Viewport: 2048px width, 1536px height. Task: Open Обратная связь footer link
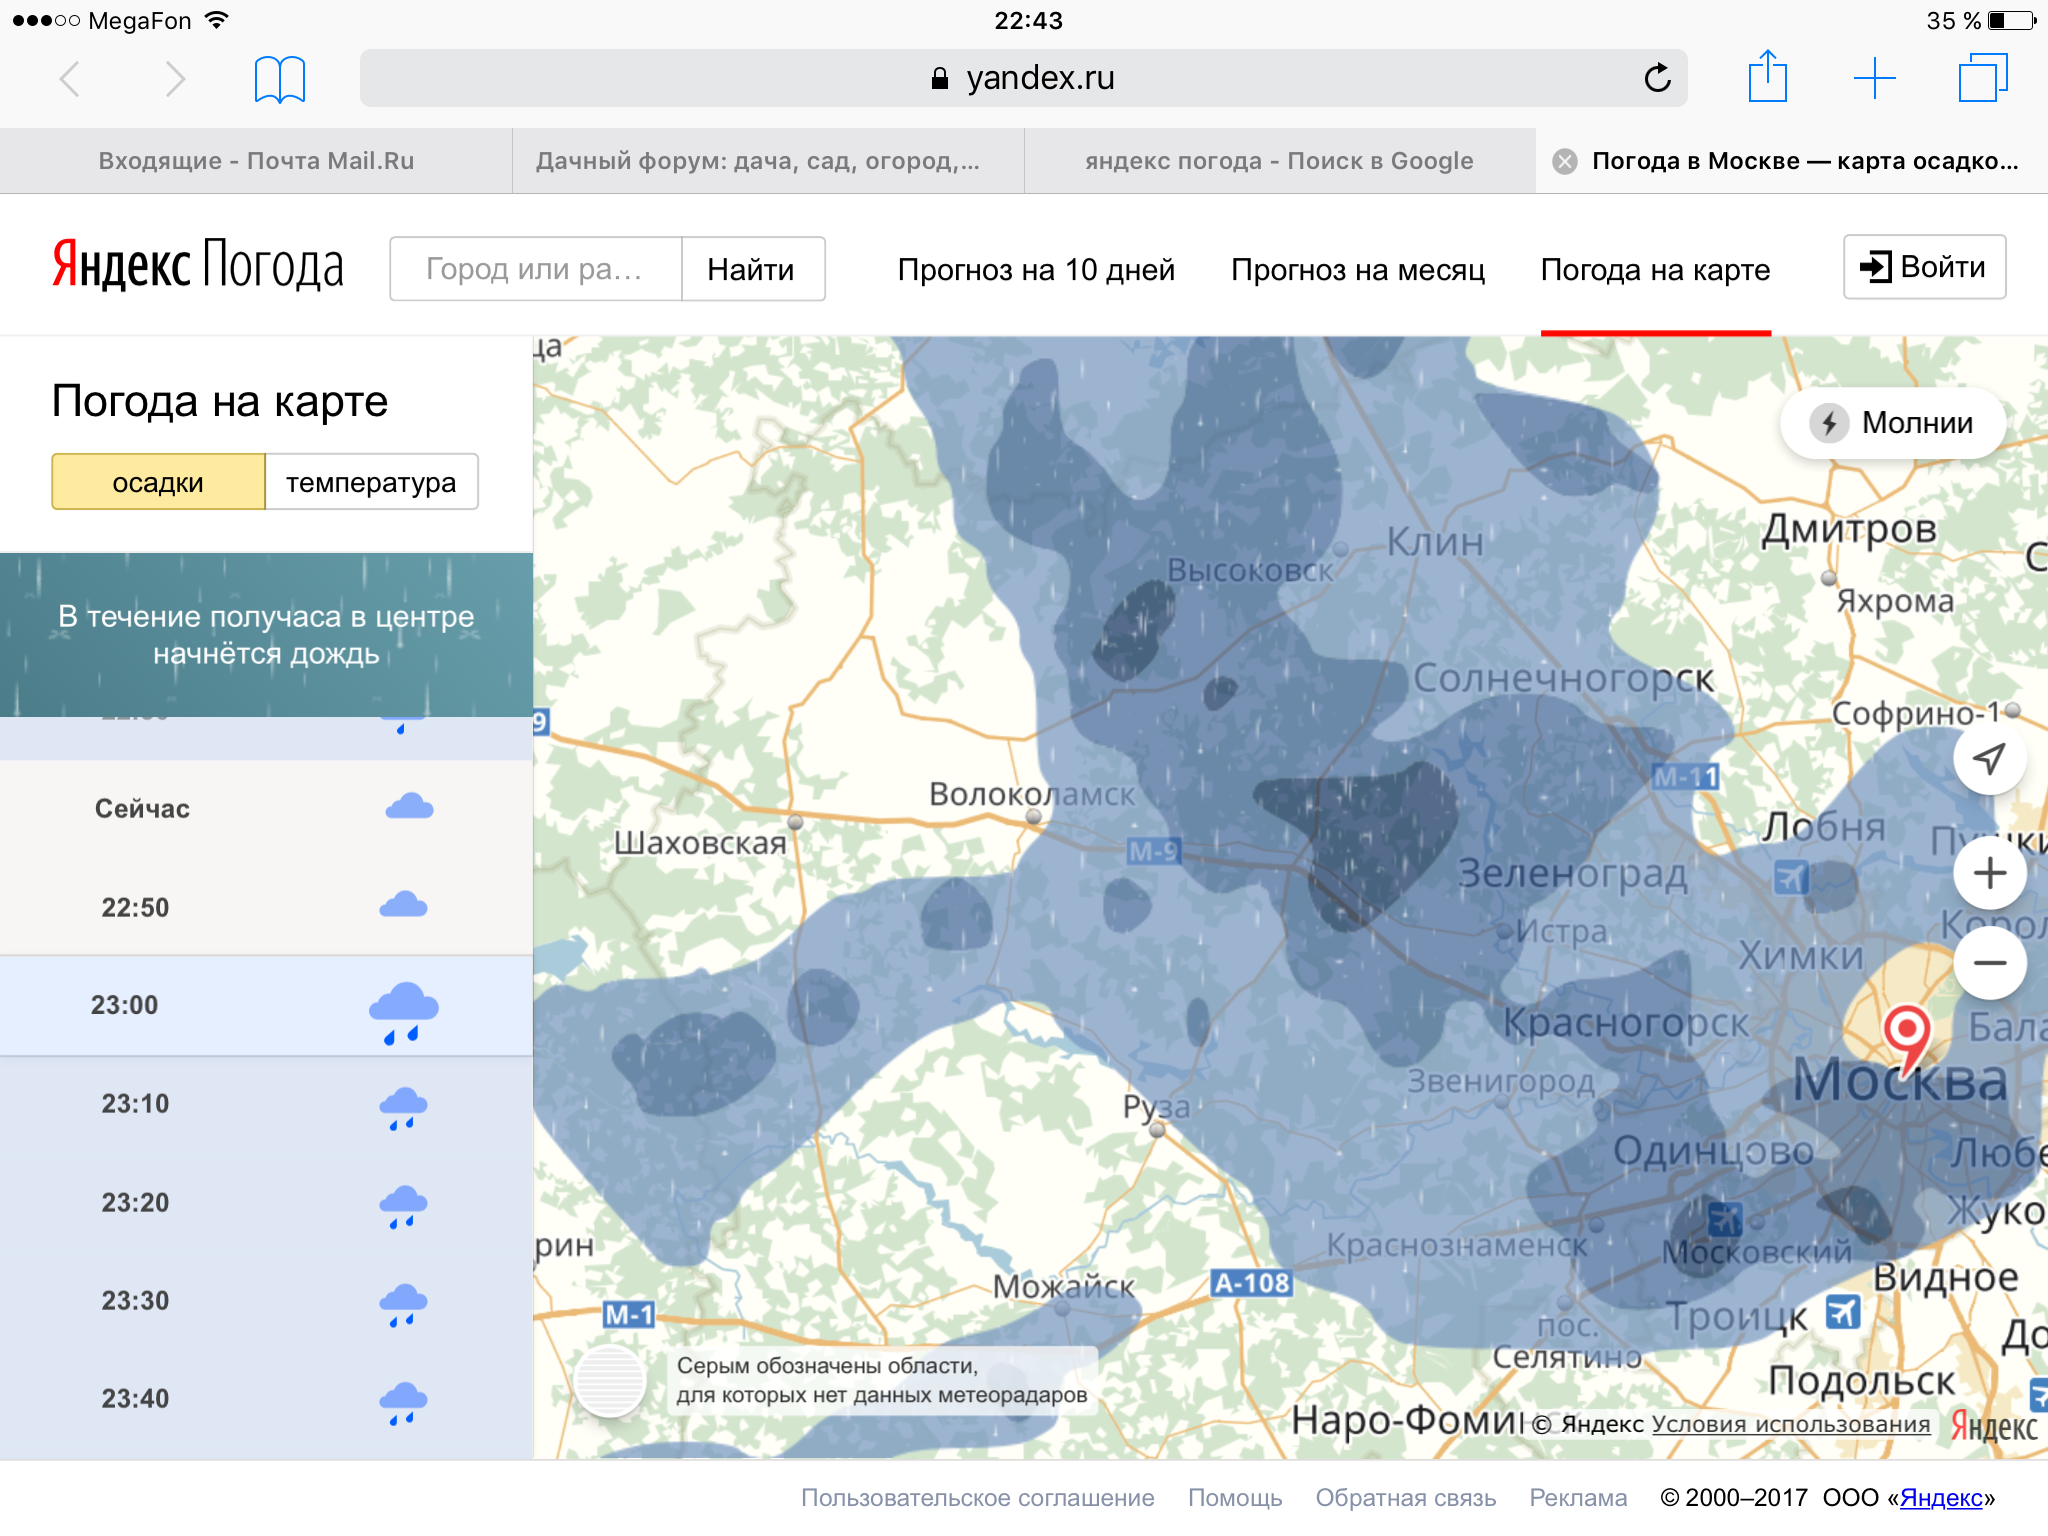(x=1405, y=1498)
